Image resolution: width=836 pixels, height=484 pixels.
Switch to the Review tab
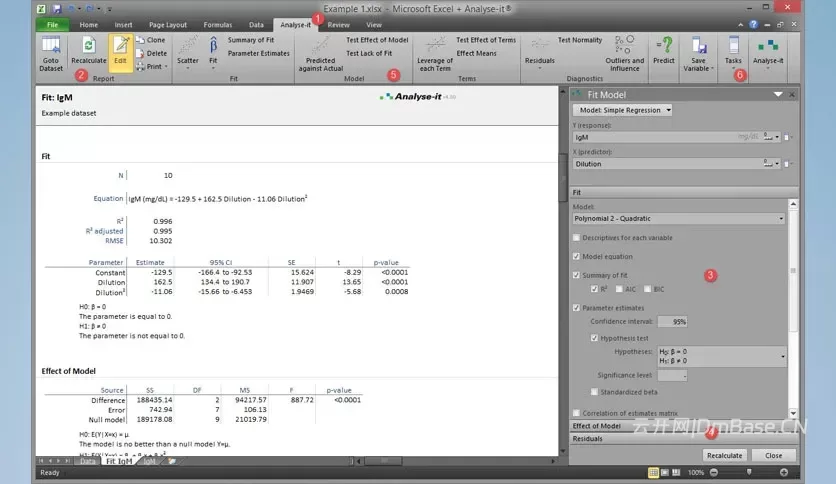pyautogui.click(x=339, y=25)
